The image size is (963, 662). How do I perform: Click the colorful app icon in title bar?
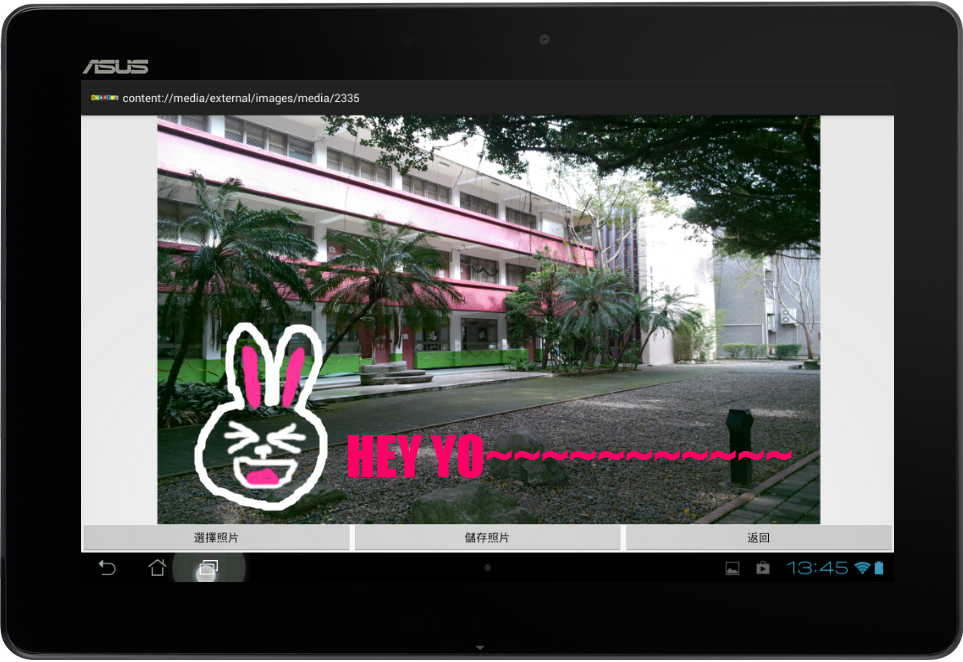tap(104, 98)
